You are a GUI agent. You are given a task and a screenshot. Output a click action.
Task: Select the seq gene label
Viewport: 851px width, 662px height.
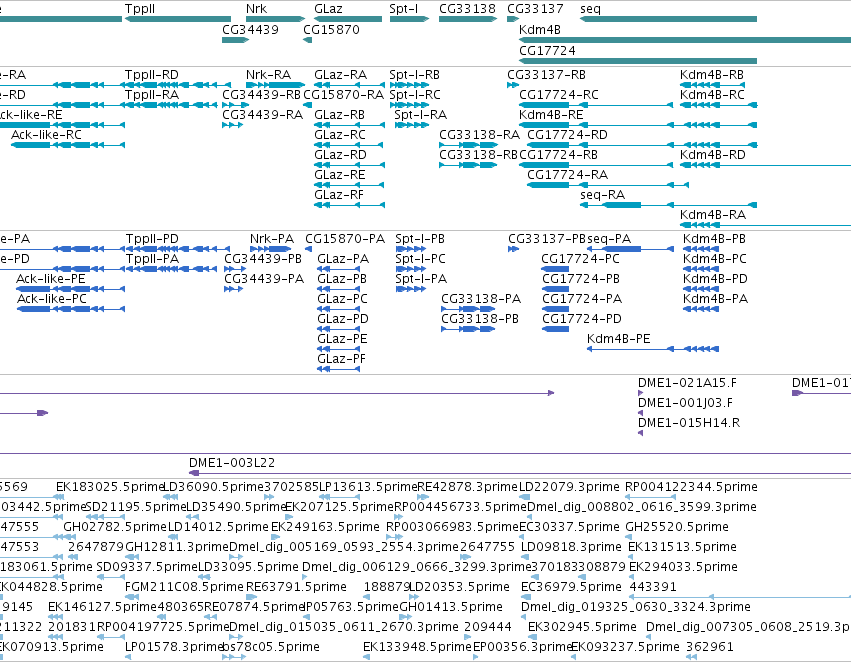pos(590,9)
